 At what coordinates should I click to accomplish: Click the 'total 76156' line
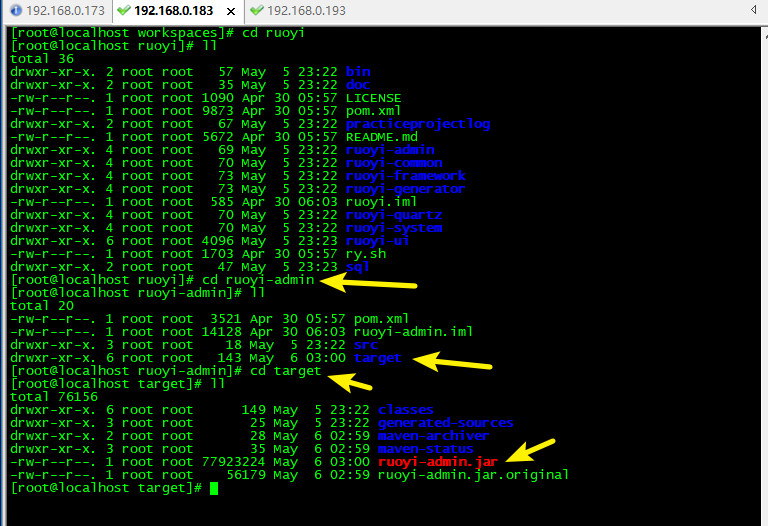[x=54, y=397]
